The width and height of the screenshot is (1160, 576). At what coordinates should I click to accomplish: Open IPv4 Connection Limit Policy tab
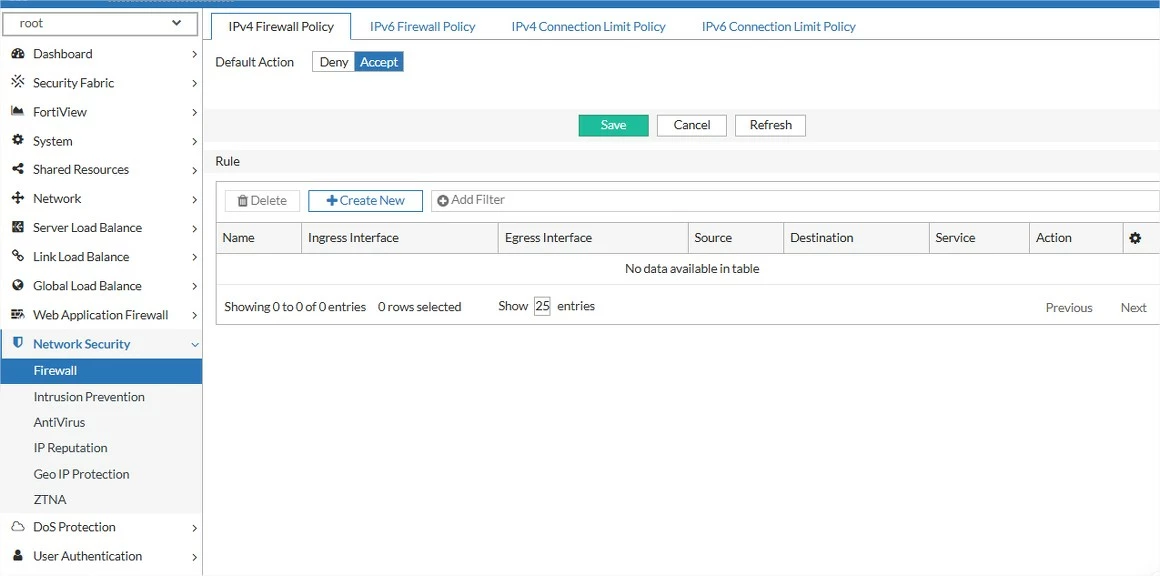pos(588,27)
